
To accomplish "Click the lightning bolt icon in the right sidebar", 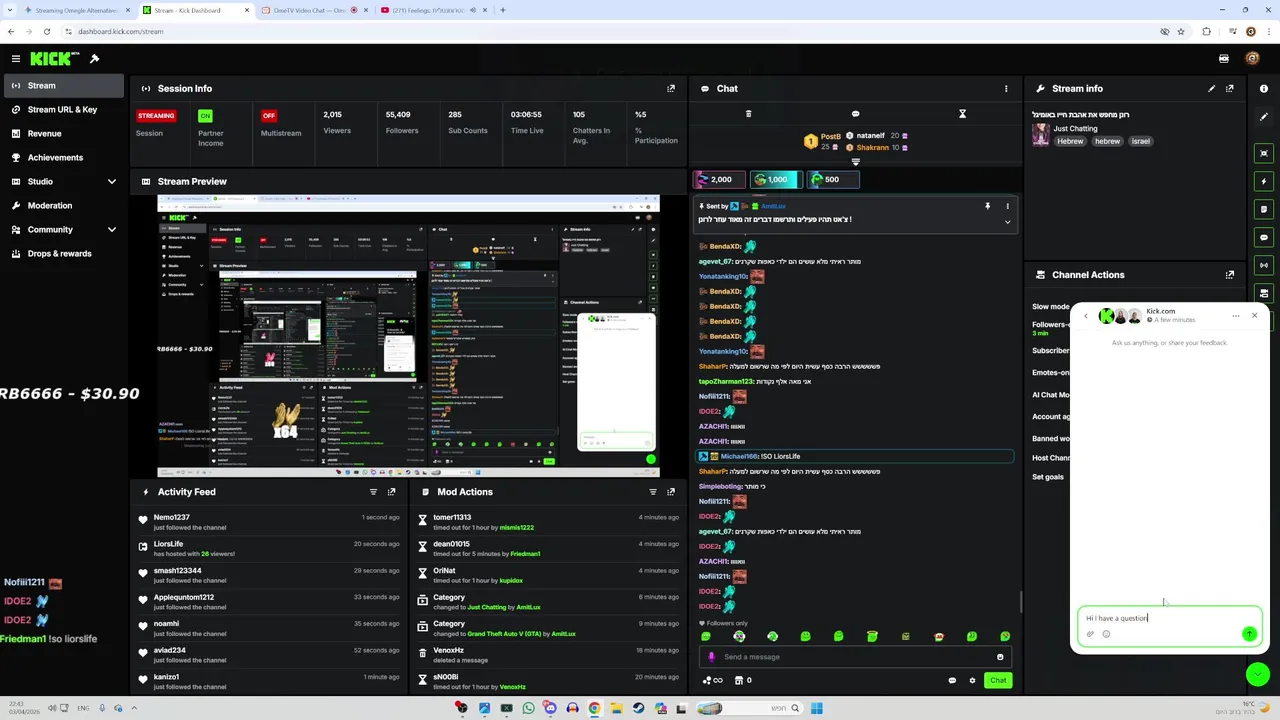I will click(1264, 182).
